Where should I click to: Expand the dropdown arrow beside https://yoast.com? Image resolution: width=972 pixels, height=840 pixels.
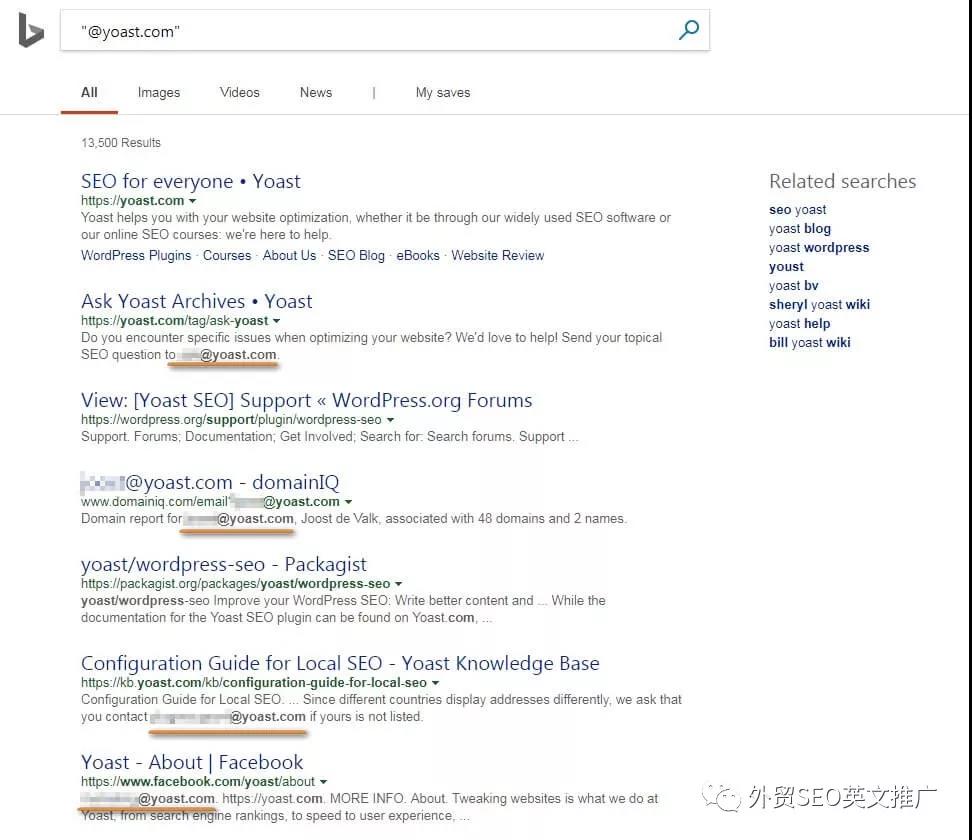(192, 201)
